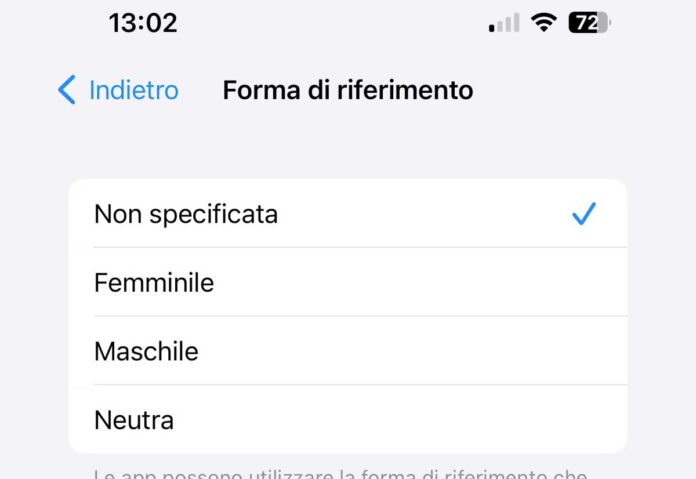Tap the blue back chevron icon

66,90
